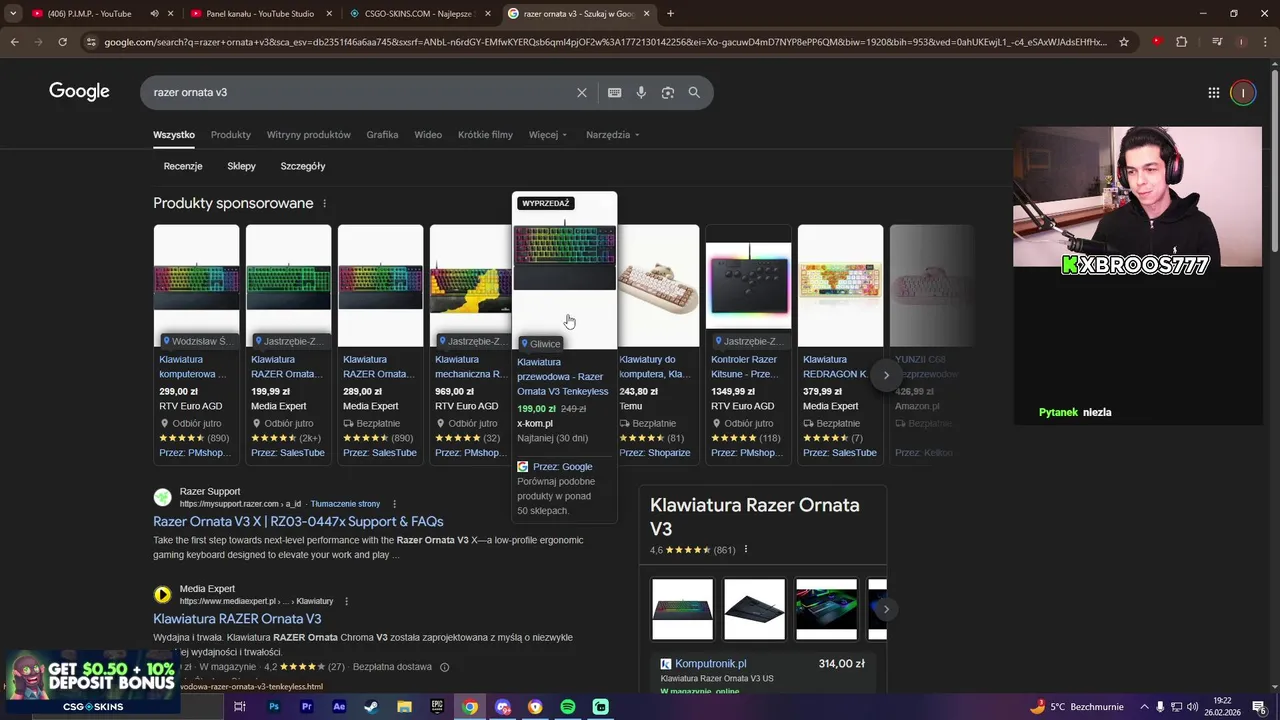The height and width of the screenshot is (720, 1280).
Task: Show hidden system tray icons
Action: pyautogui.click(x=1144, y=707)
